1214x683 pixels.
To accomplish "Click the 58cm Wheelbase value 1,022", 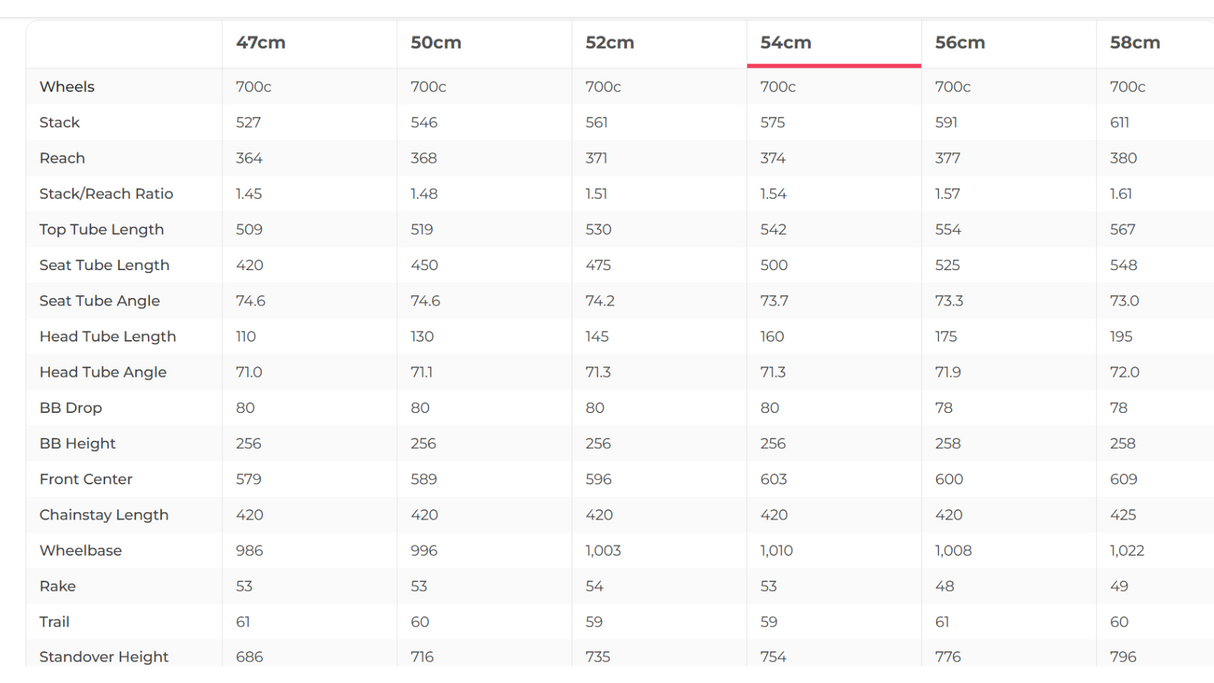I will click(1127, 551).
